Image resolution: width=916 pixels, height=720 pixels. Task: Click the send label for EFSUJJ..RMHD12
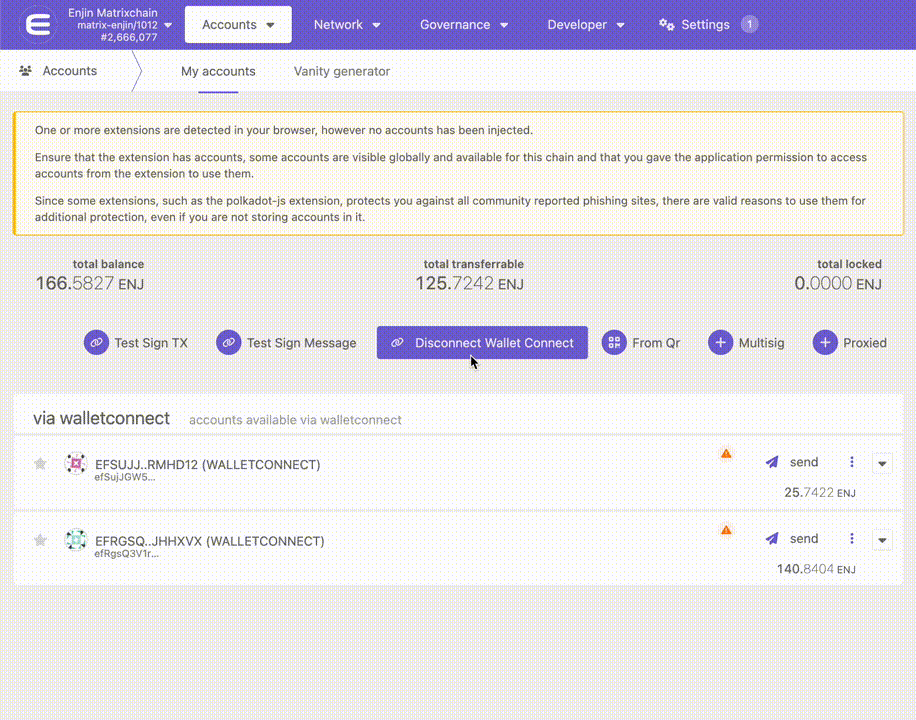[x=804, y=462]
